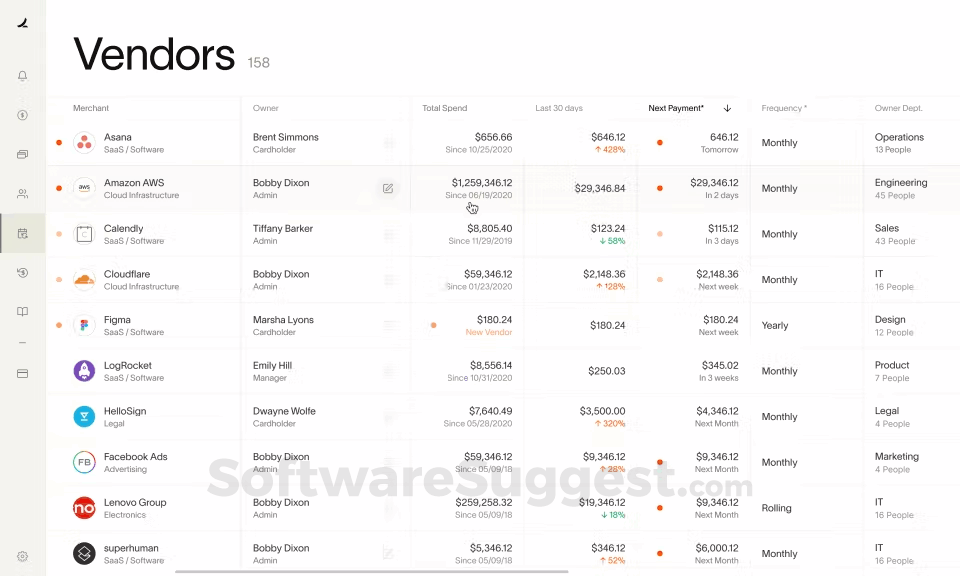The width and height of the screenshot is (960, 576).
Task: Sort by the Total Spend column header
Action: [x=444, y=108]
